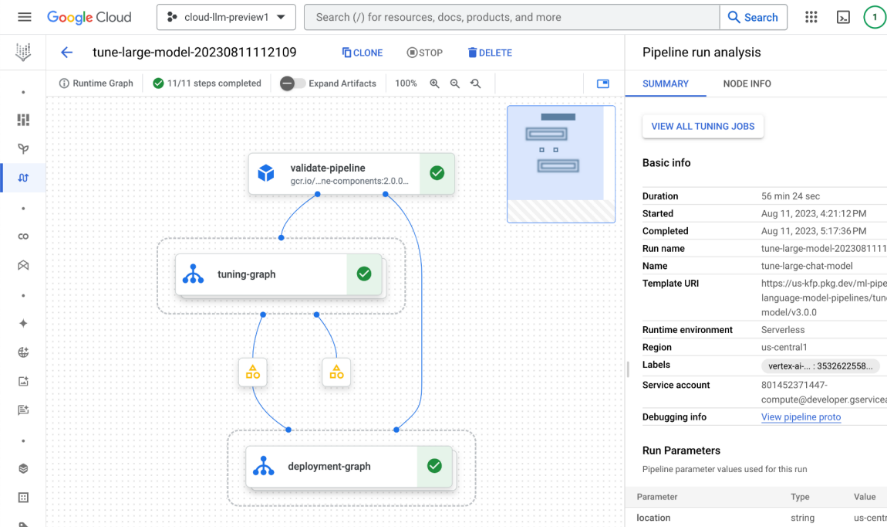Open the Model Garden sprout icon
The image size is (888, 527).
pyautogui.click(x=23, y=149)
